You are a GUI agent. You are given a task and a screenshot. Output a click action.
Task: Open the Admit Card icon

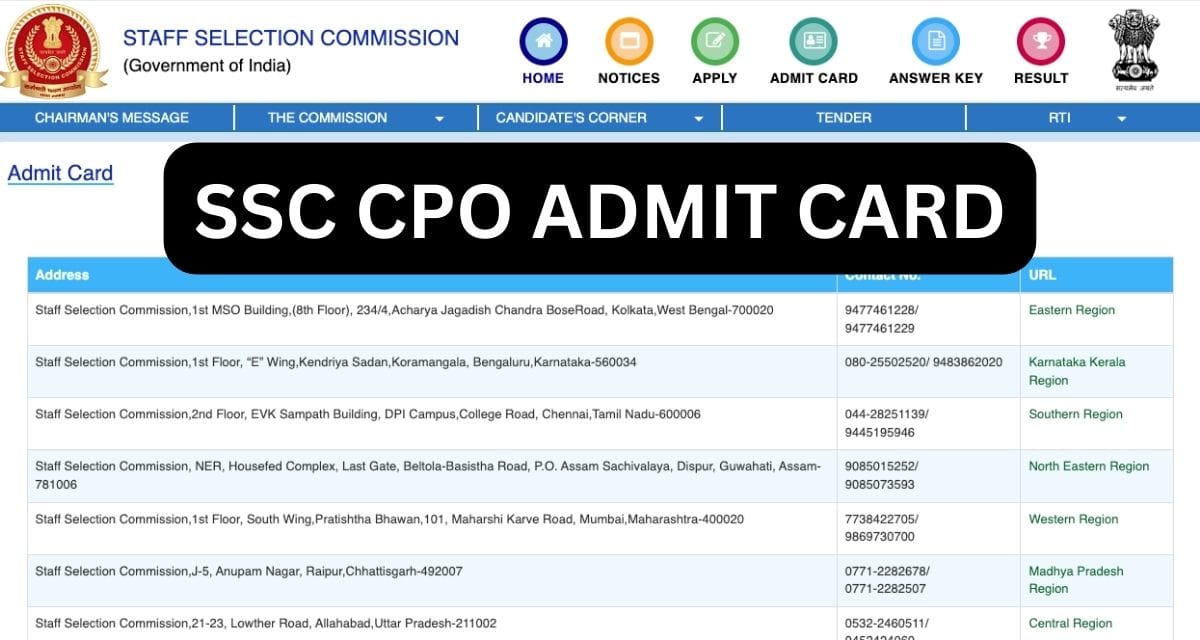pyautogui.click(x=814, y=42)
